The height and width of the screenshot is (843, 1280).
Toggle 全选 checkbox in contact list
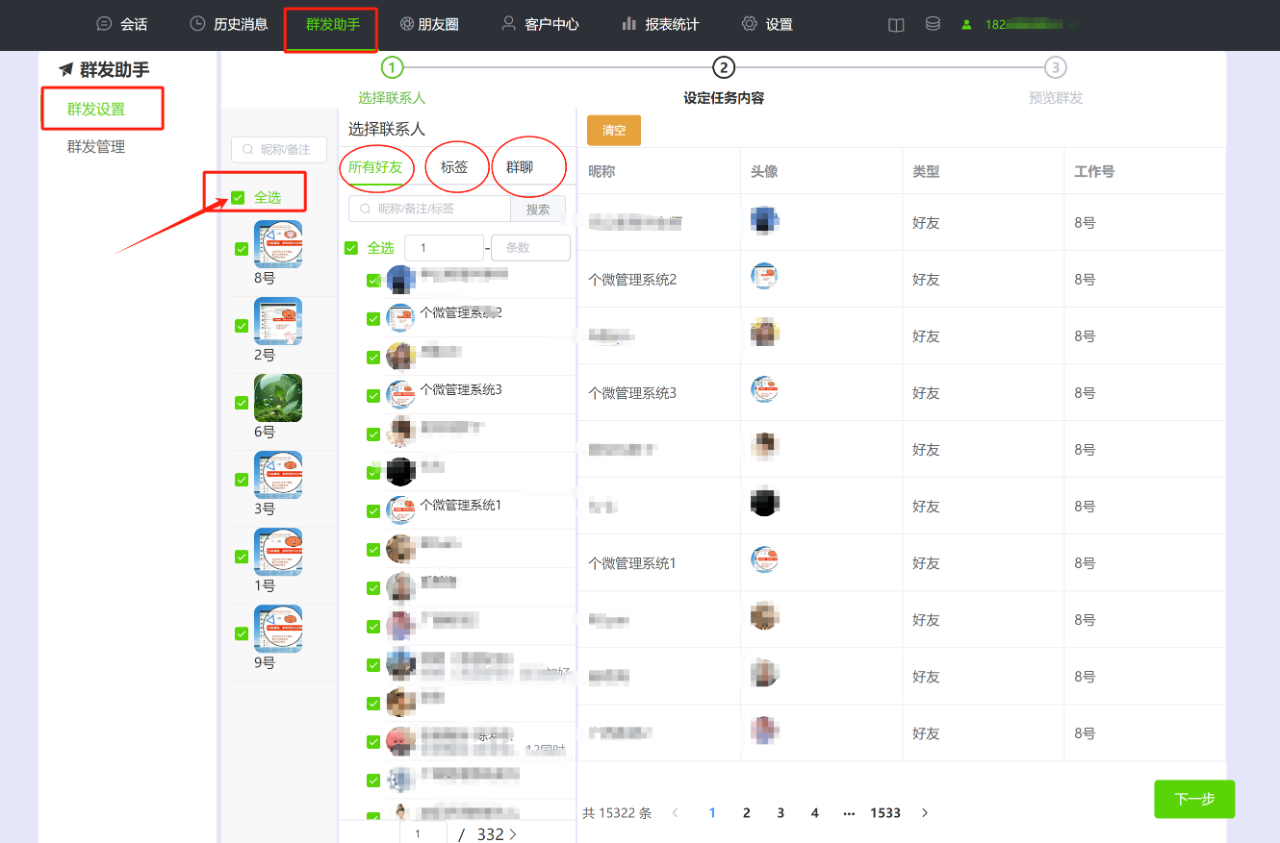pyautogui.click(x=351, y=248)
